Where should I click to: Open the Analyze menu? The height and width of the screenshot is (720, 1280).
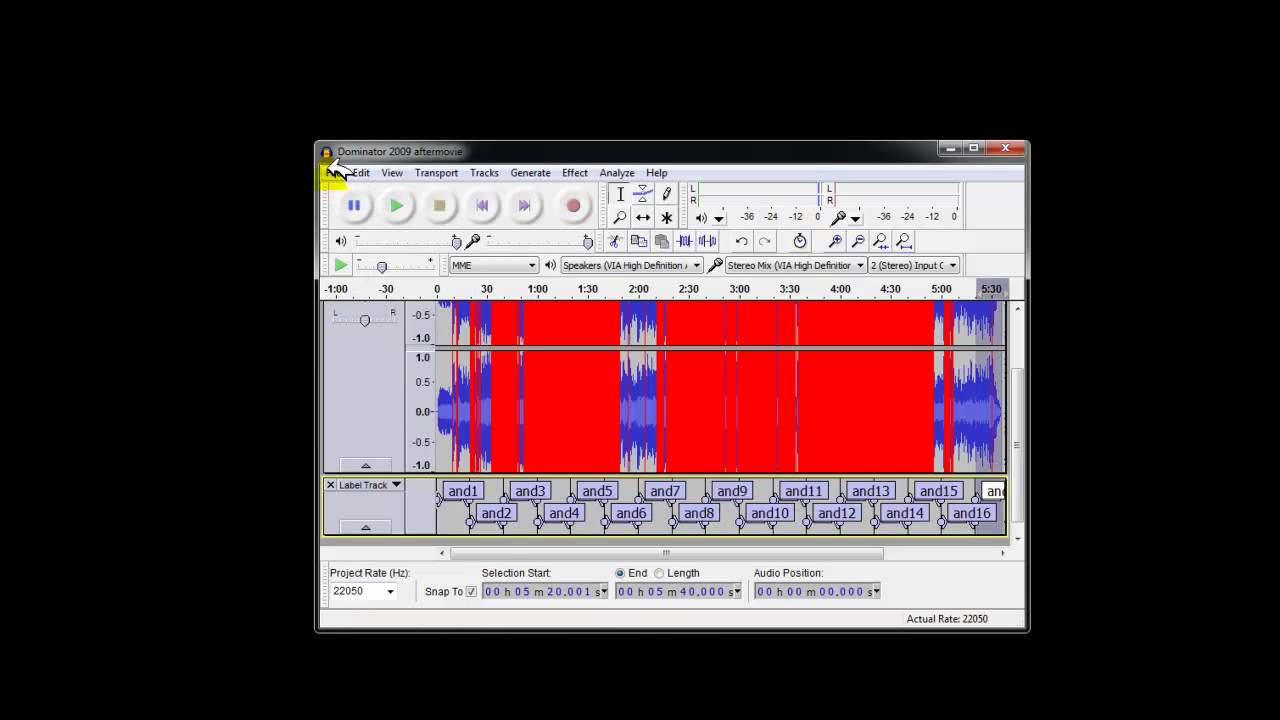617,173
